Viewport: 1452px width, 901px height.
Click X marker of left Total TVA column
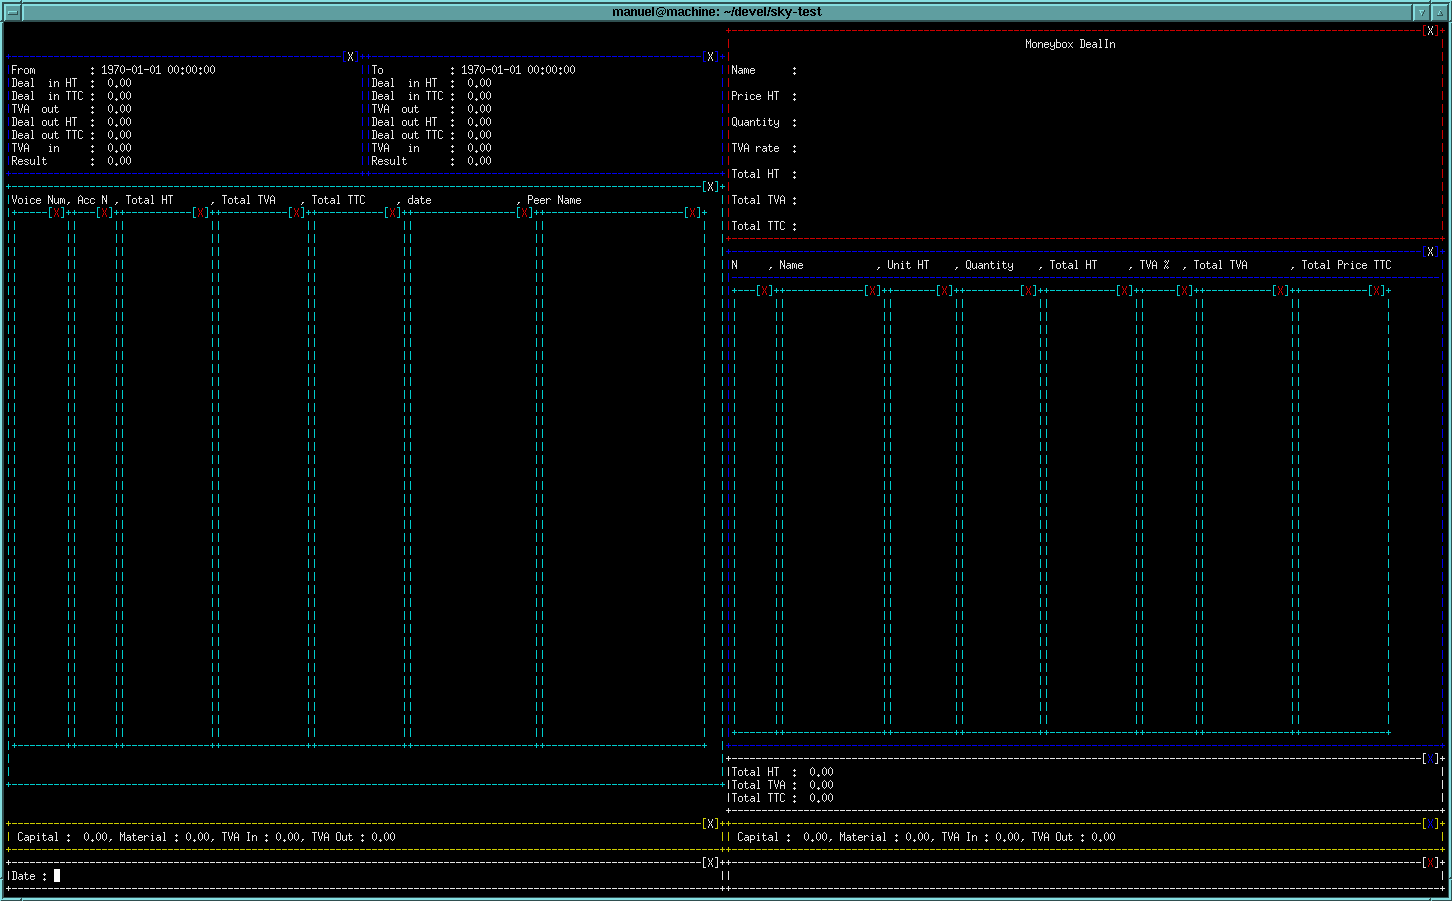click(x=296, y=213)
